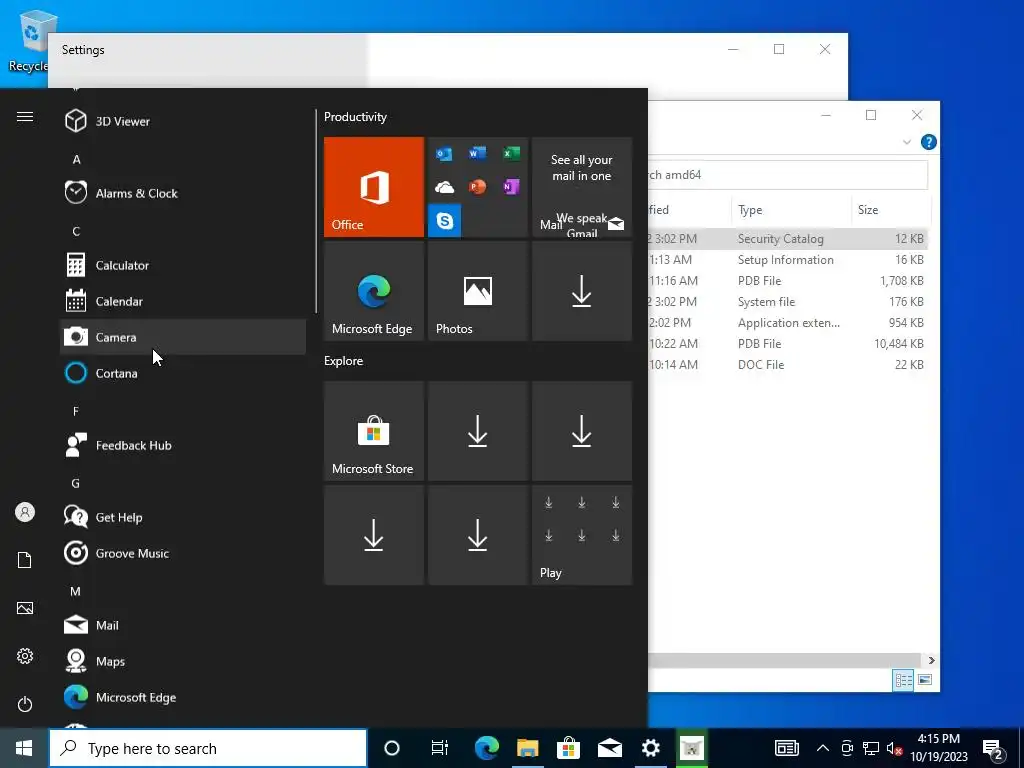Open the Skype icon in Office folder tile

coord(445,221)
